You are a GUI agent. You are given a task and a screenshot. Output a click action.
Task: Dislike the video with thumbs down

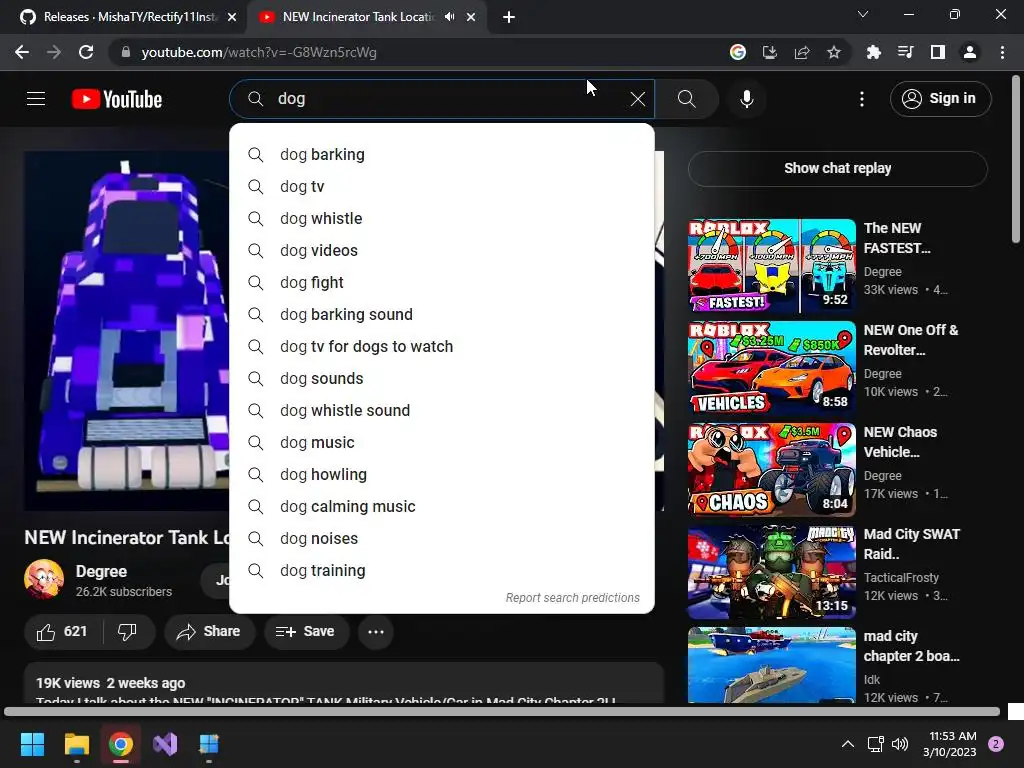[127, 632]
